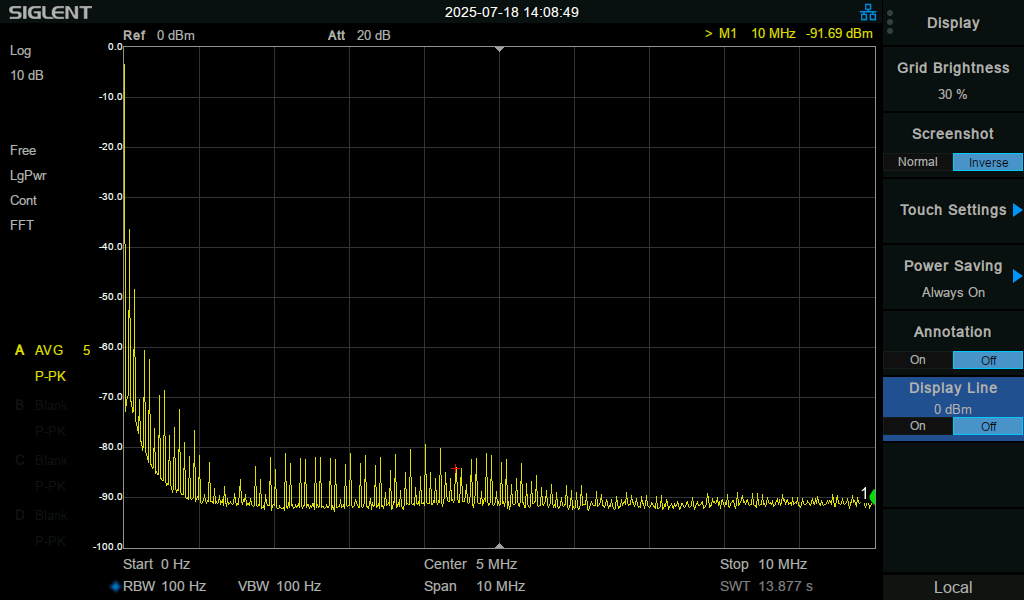Click the SWT 13.877 s sweep time
Screen dimensions: 1024x600
(x=766, y=586)
